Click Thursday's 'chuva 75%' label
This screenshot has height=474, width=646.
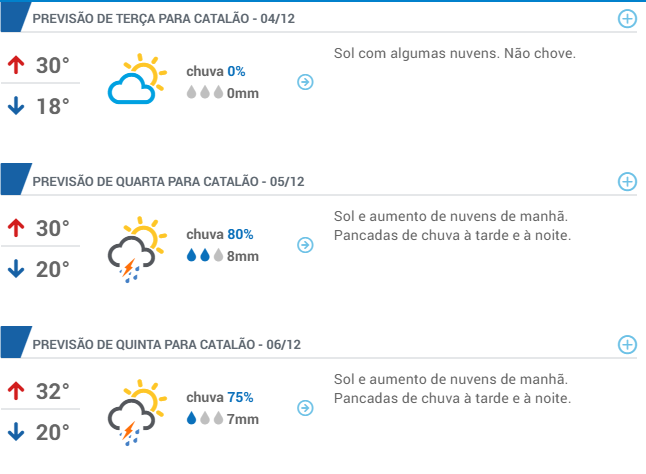[219, 397]
